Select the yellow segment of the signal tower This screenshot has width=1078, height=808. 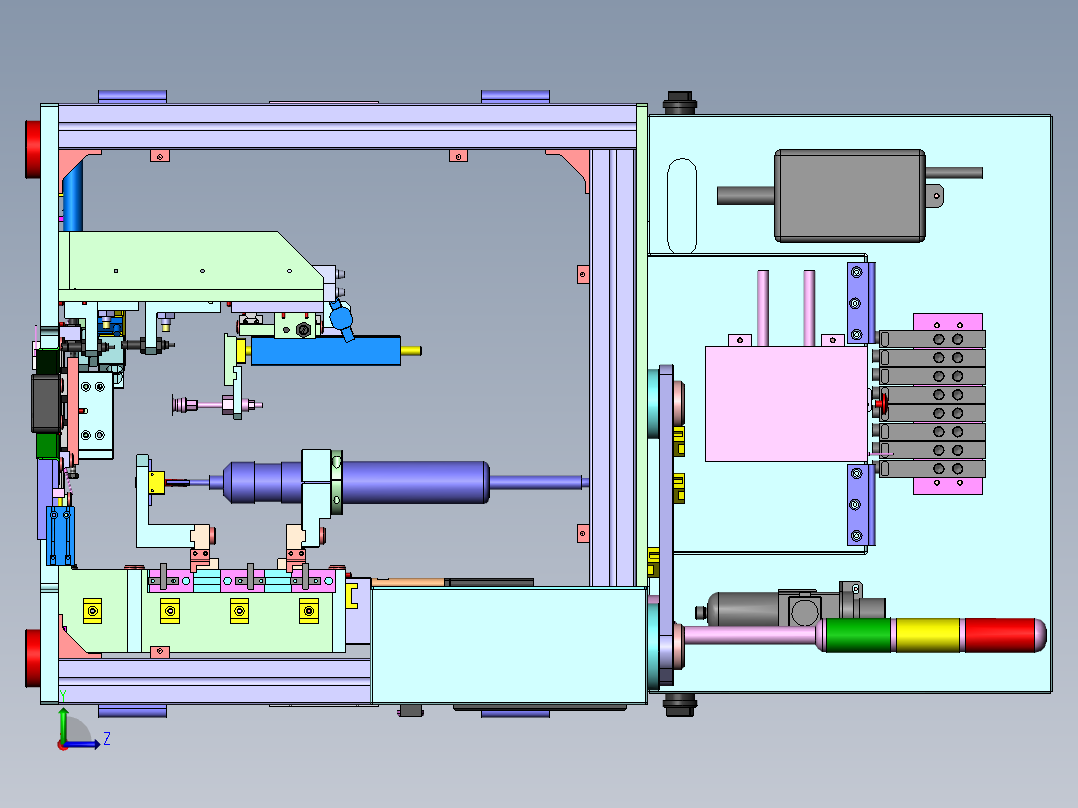927,635
